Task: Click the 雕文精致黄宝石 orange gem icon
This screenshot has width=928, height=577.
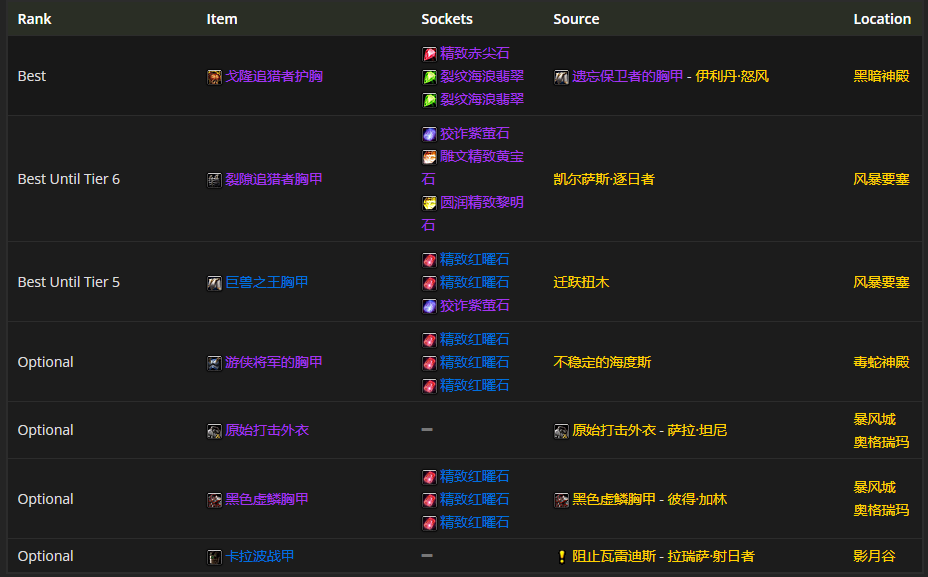Action: pyautogui.click(x=429, y=157)
